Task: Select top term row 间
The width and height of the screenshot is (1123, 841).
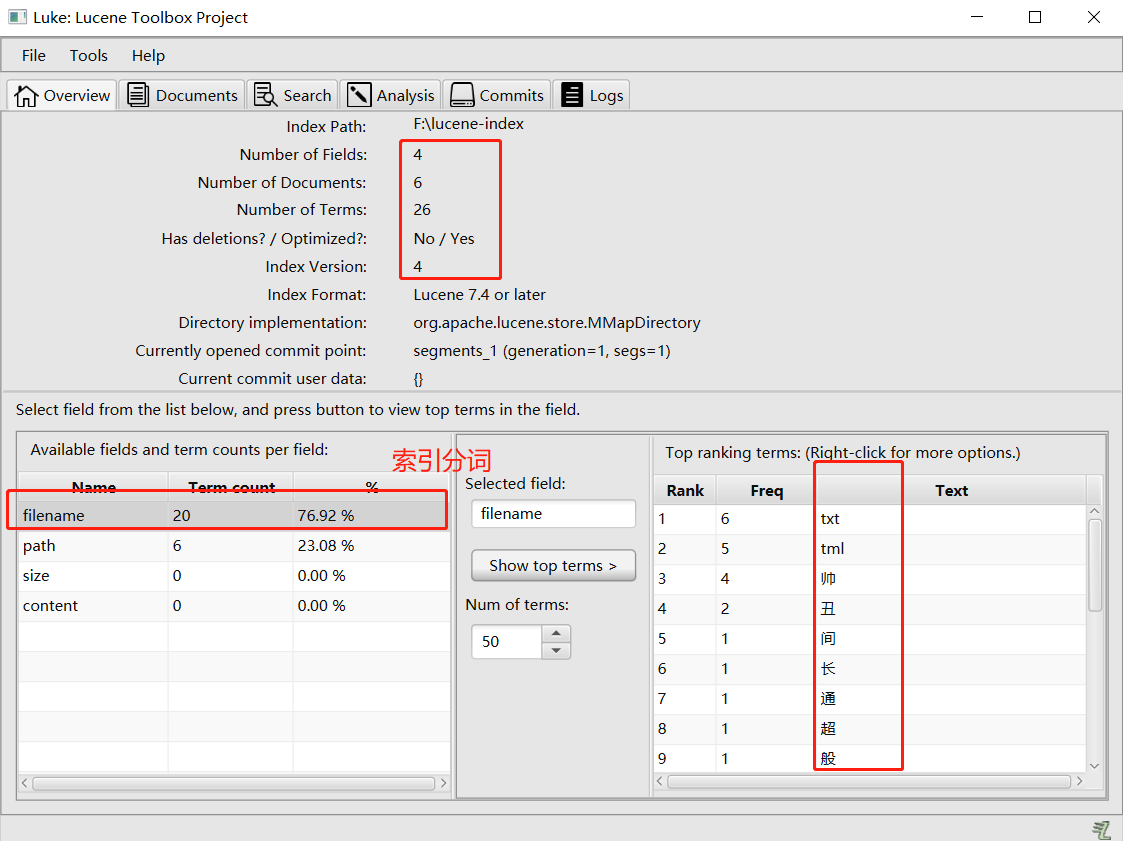Action: tap(870, 638)
